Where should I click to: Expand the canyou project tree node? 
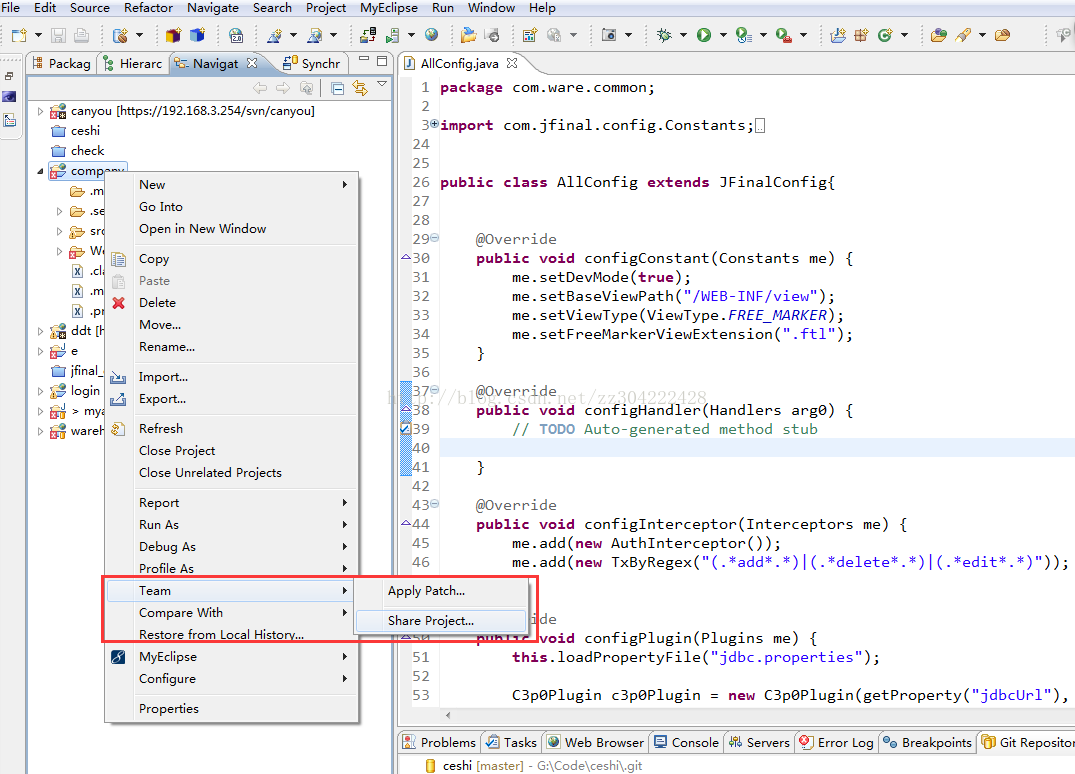click(x=40, y=111)
